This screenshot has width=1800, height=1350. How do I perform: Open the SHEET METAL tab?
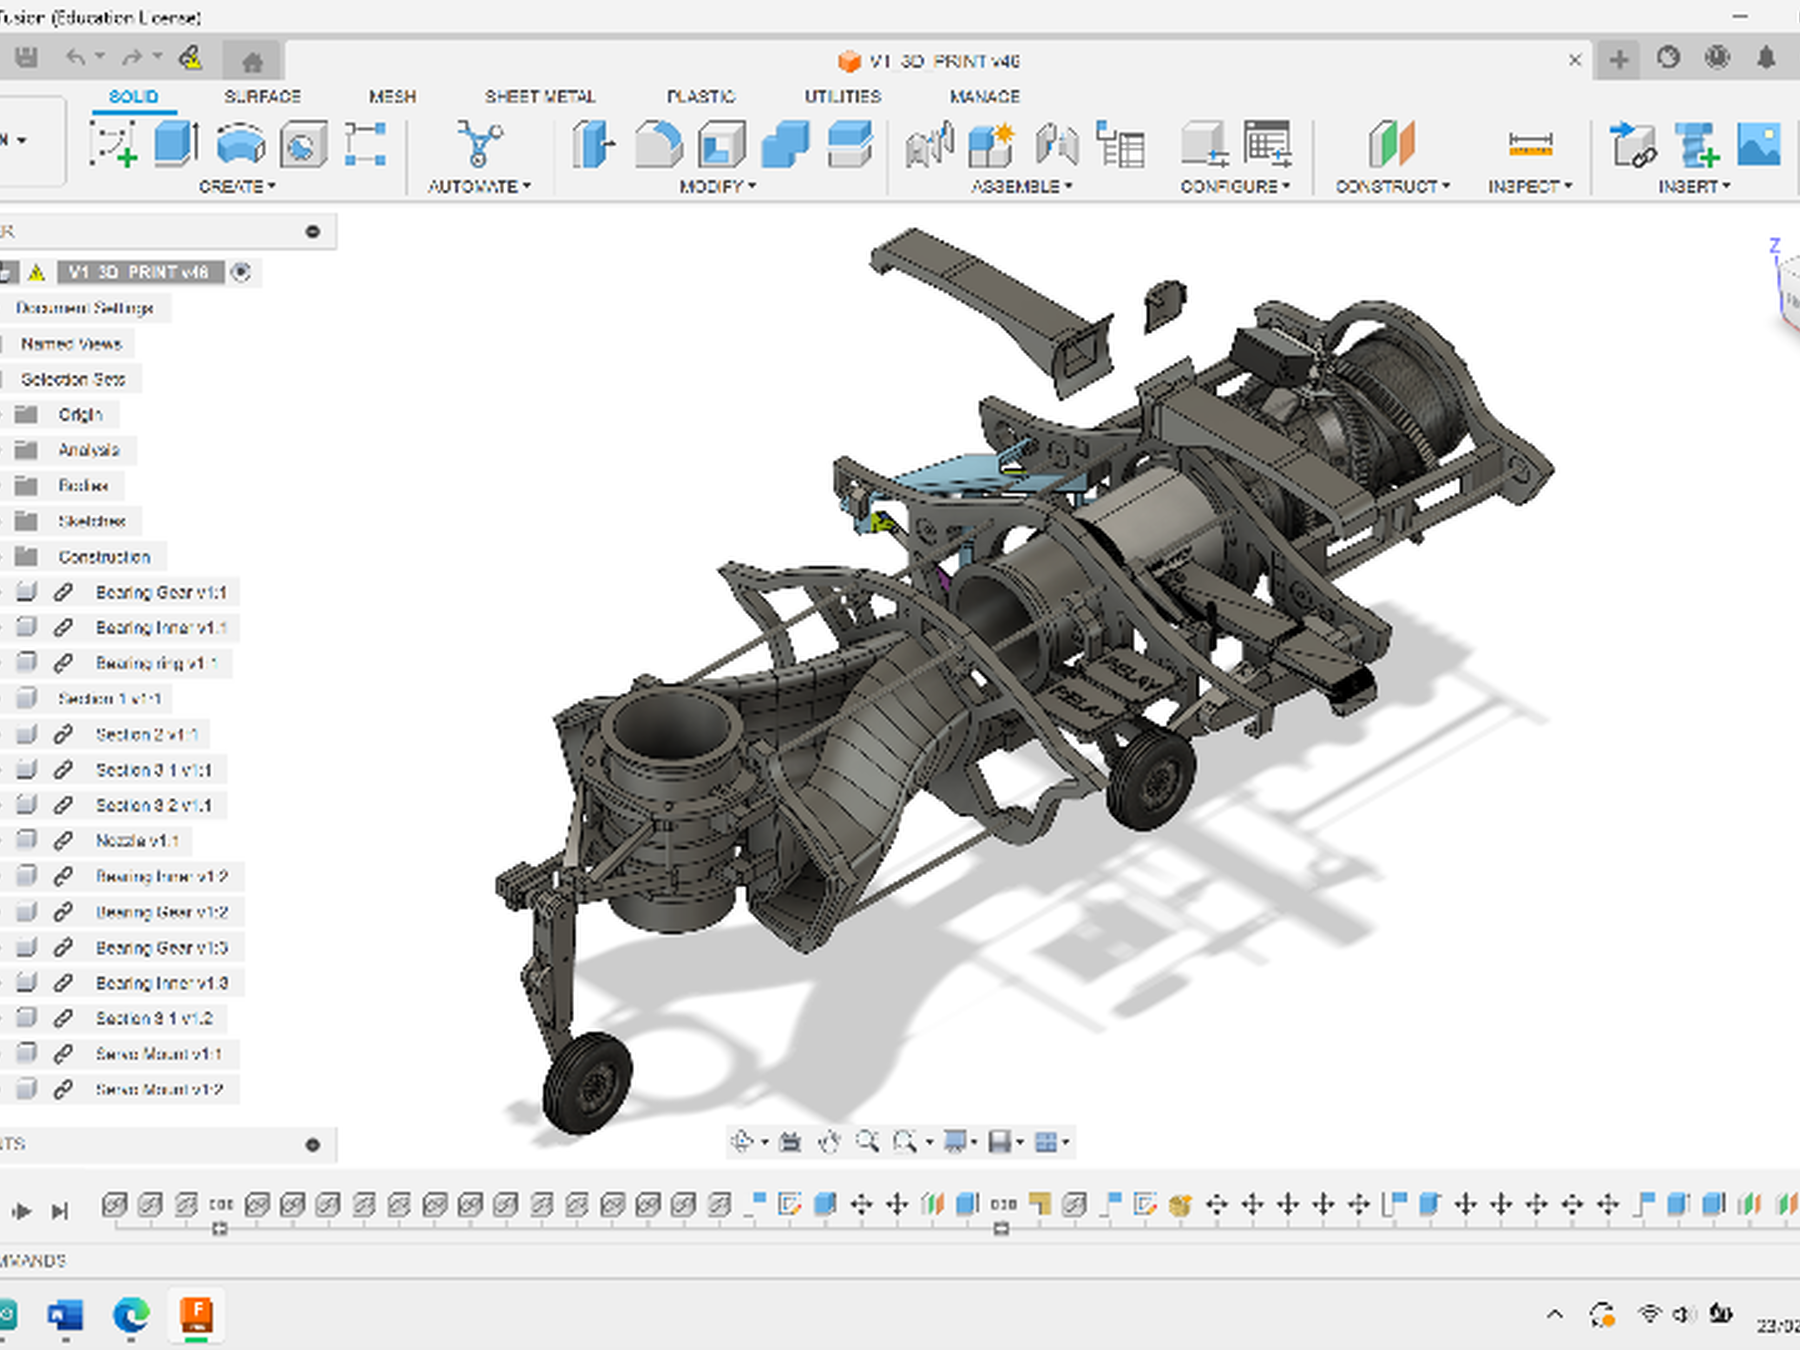(x=540, y=96)
